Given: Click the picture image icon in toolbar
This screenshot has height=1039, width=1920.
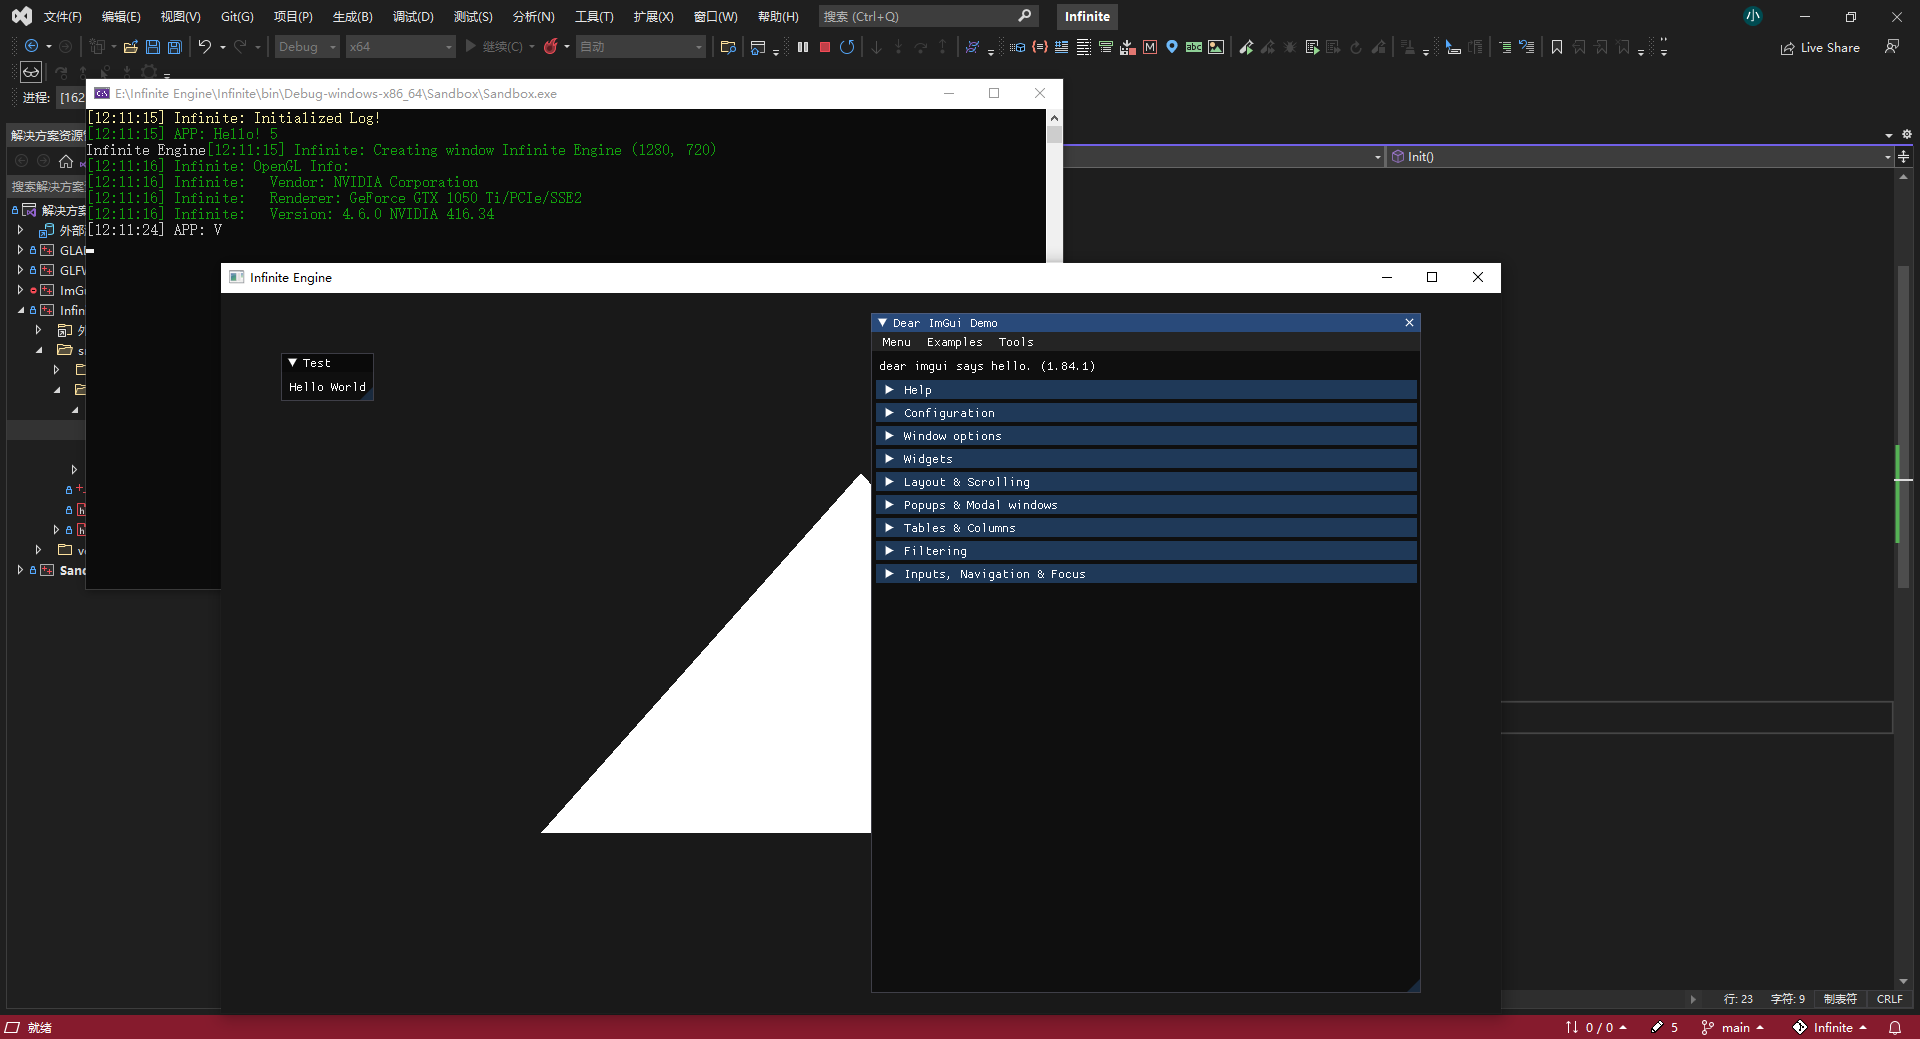Looking at the screenshot, I should pyautogui.click(x=1216, y=47).
